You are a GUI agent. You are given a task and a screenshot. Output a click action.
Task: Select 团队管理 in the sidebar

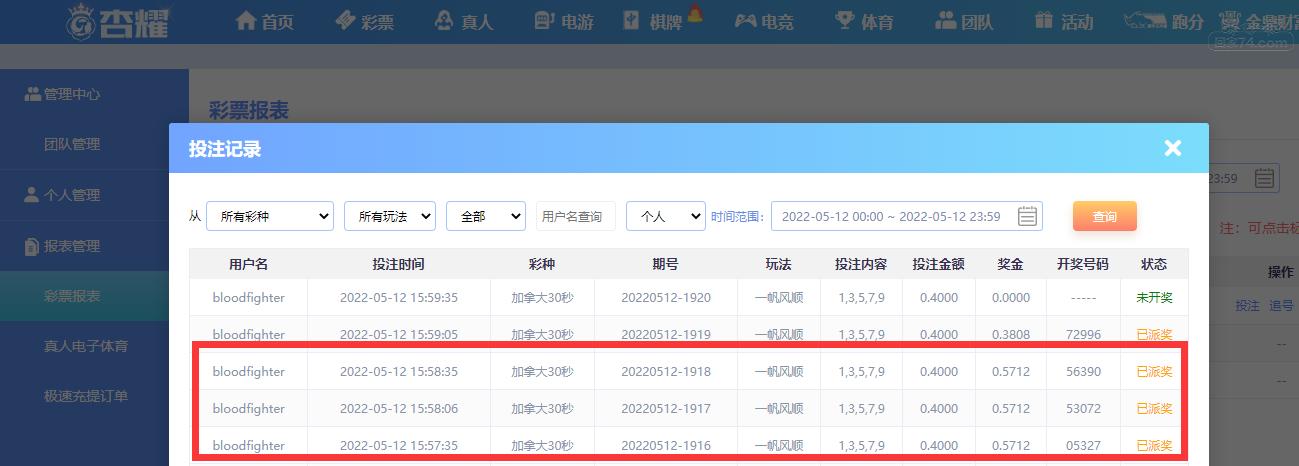pyautogui.click(x=72, y=144)
